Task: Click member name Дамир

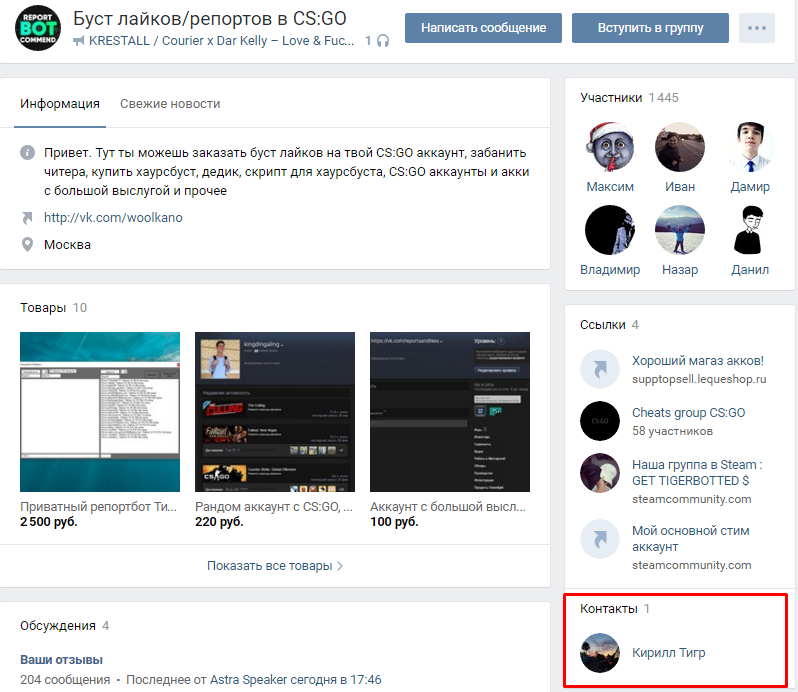Action: 750,187
